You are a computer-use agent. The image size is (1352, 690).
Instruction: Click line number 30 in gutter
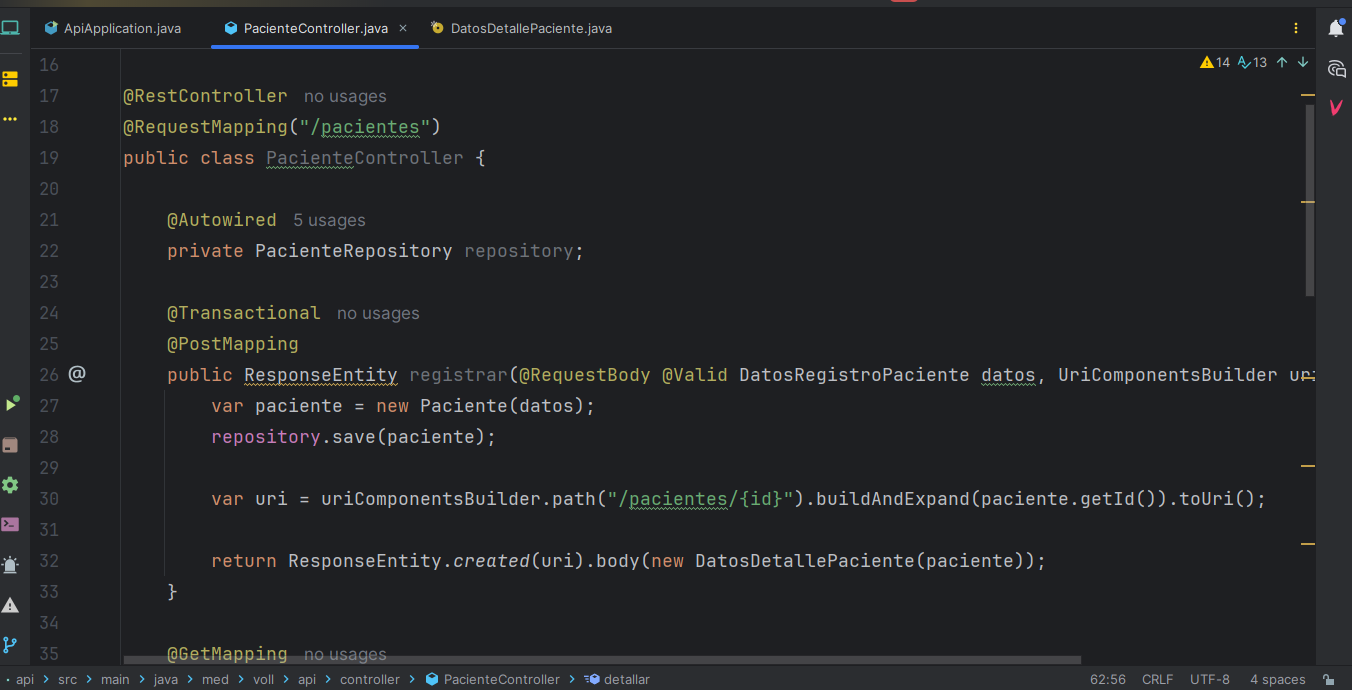tap(49, 499)
